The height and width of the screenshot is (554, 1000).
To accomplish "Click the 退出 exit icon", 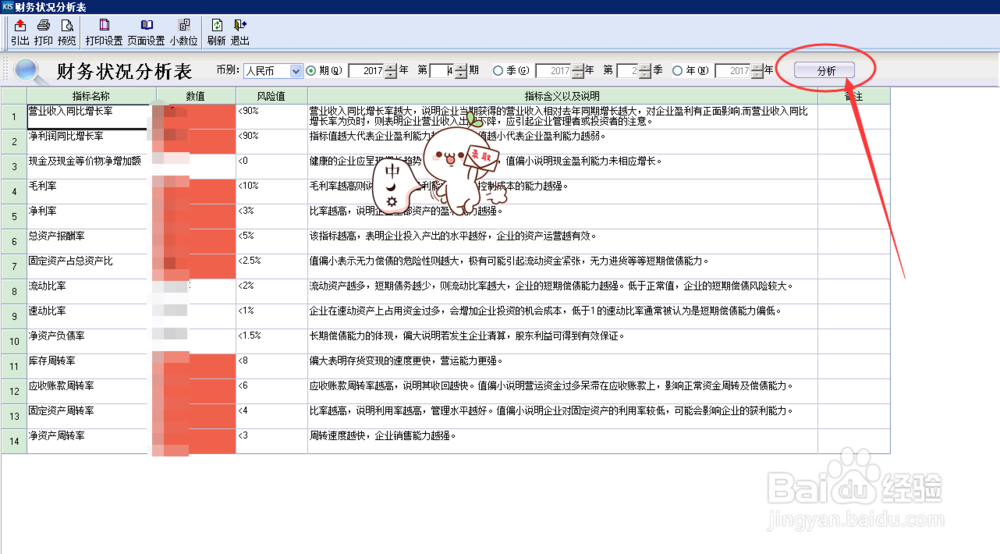I will click(240, 32).
